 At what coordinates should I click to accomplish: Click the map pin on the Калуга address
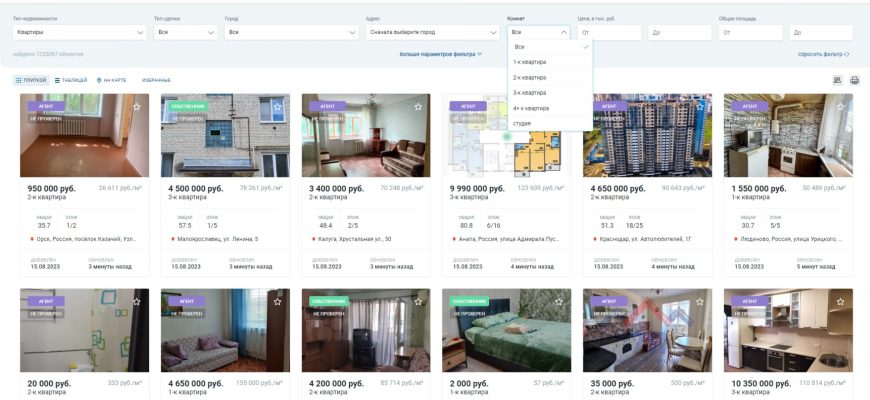[314, 239]
